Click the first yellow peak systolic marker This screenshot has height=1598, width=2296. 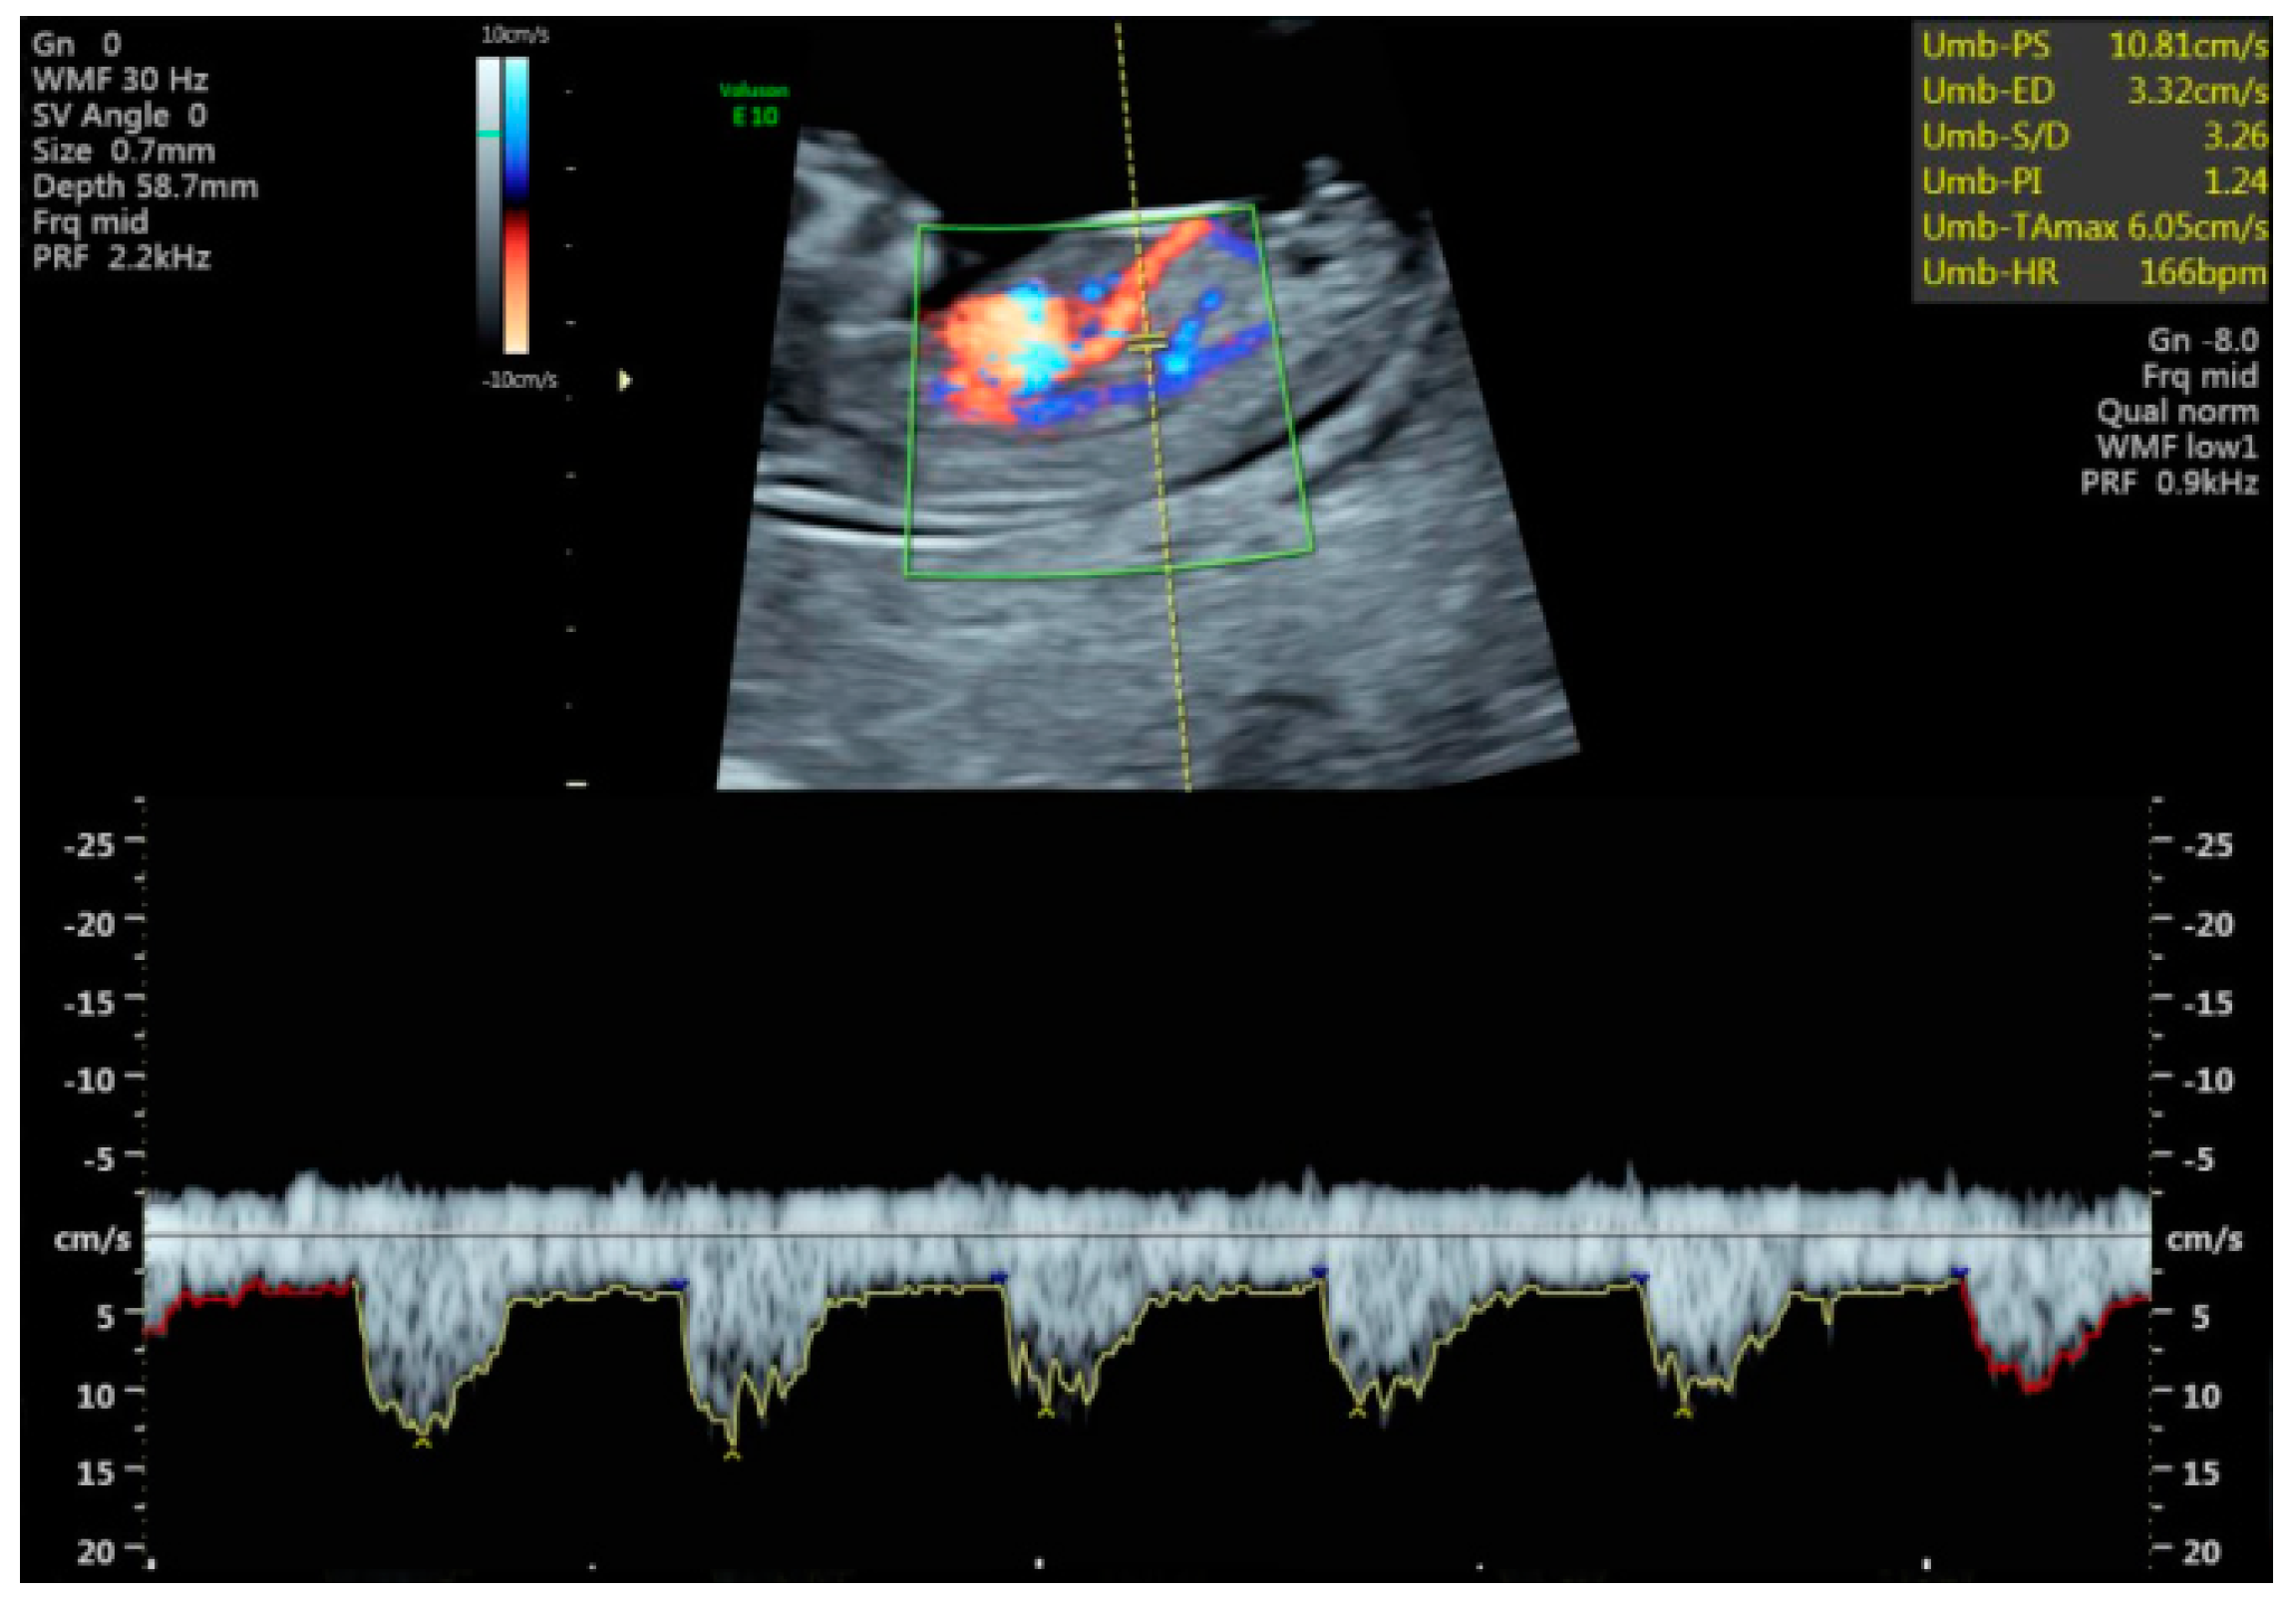click(422, 1441)
